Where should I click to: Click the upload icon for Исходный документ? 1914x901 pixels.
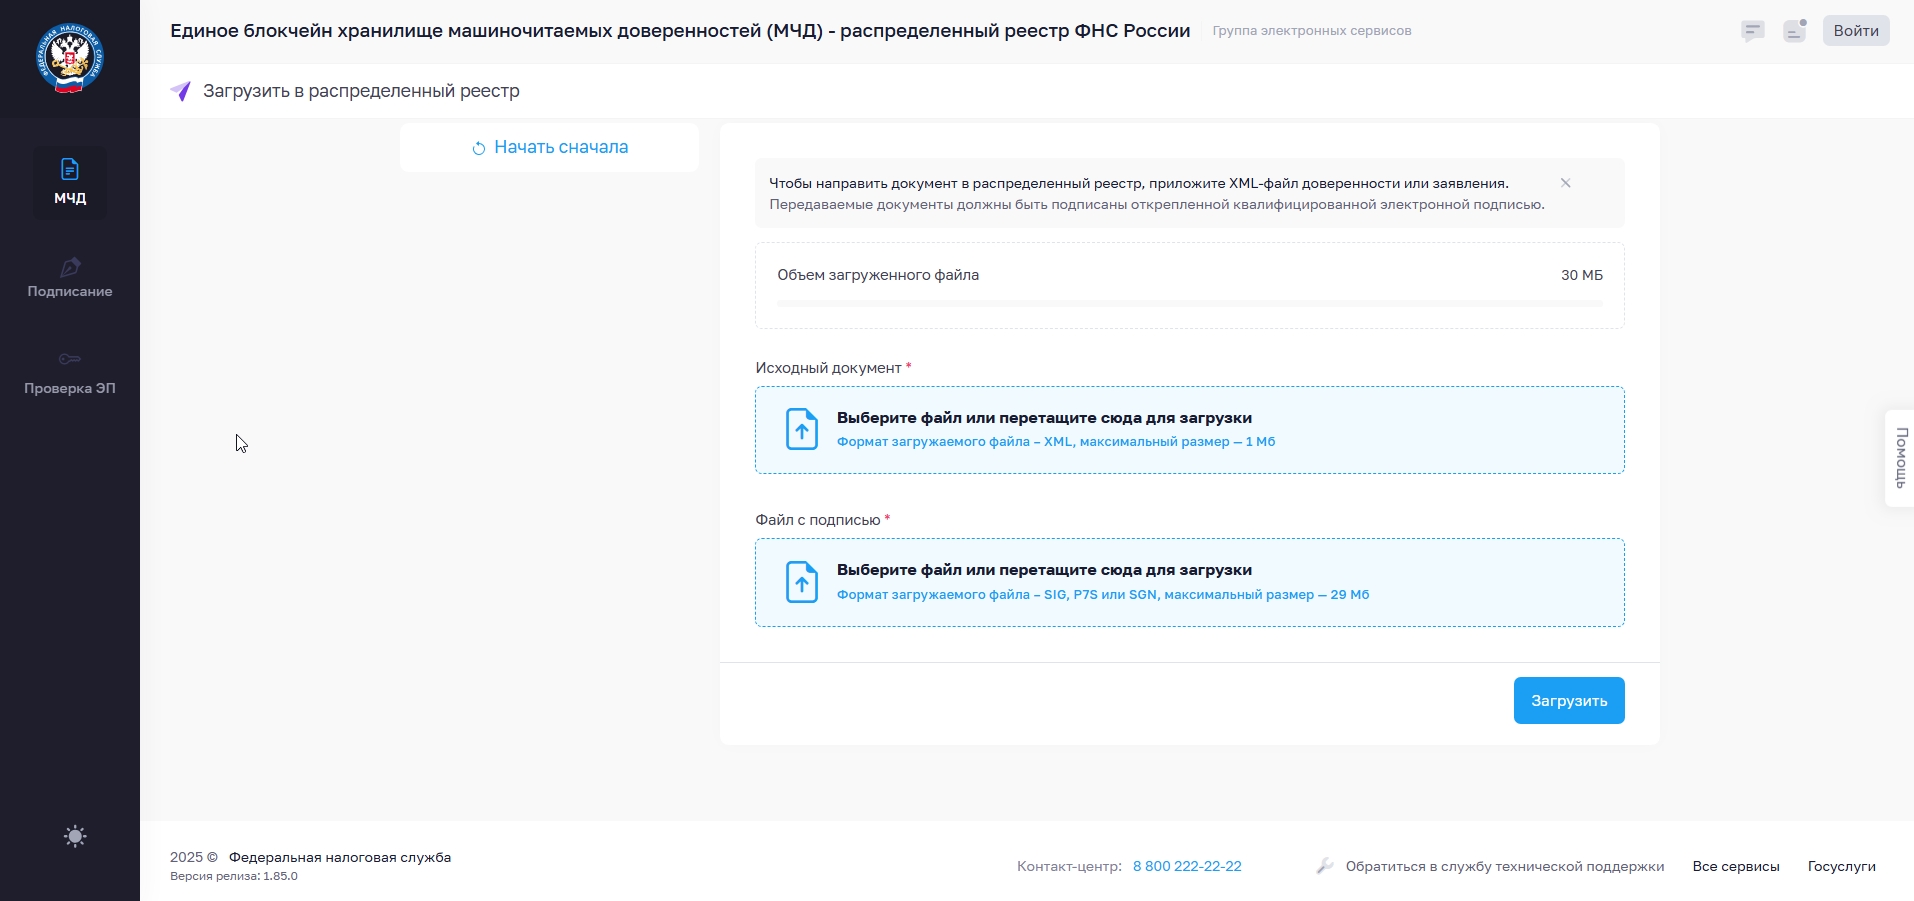point(801,430)
